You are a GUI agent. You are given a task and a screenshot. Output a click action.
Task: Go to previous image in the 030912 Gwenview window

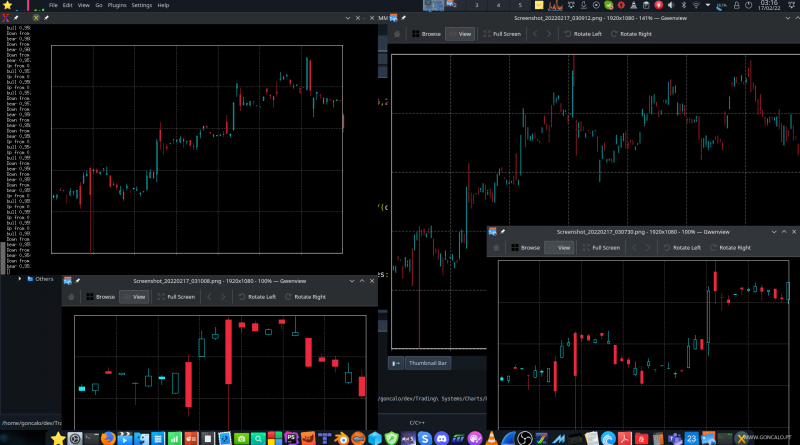pos(535,33)
